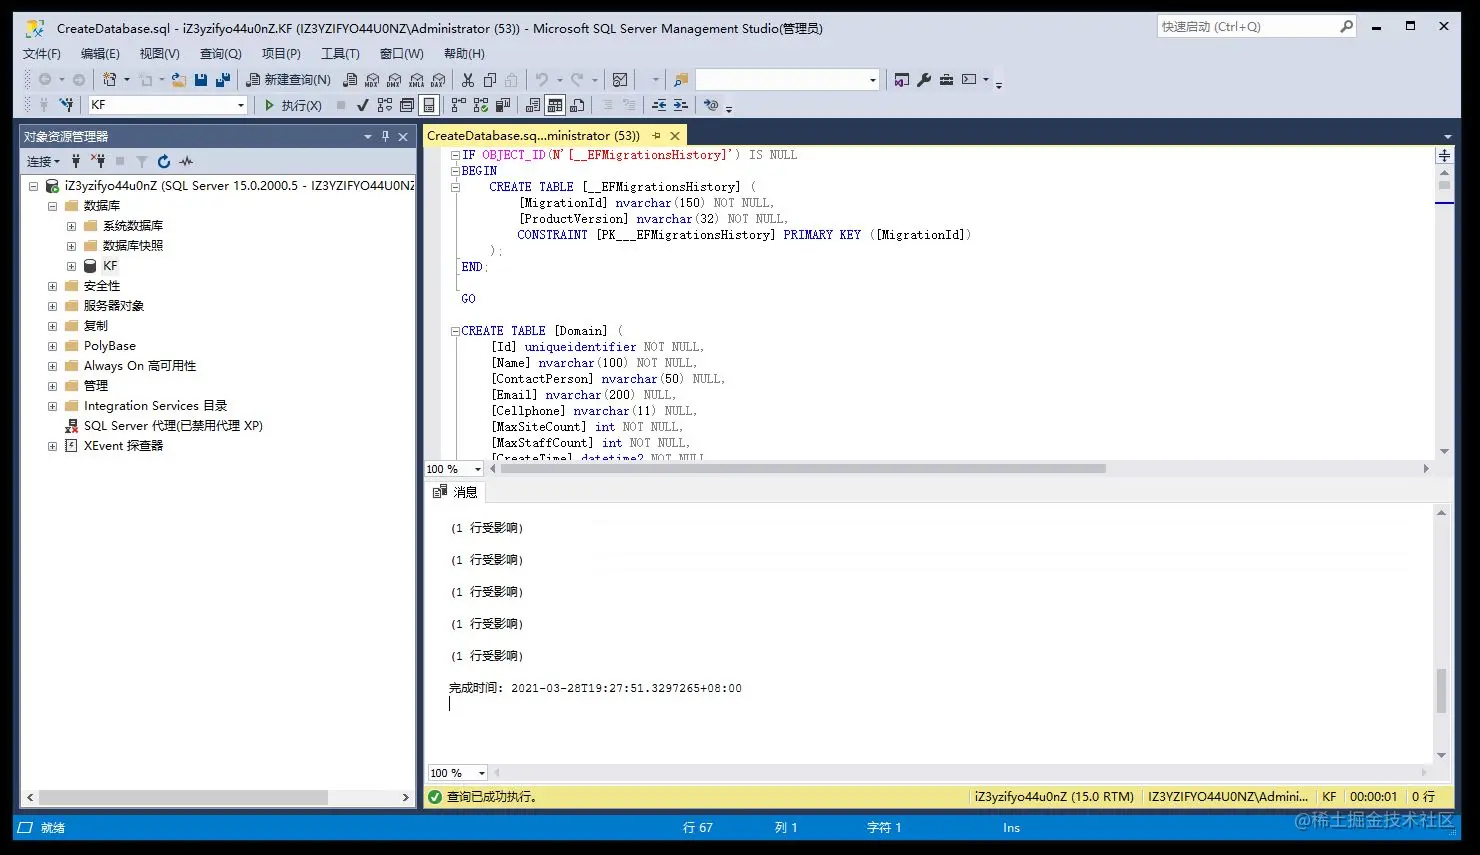Close the CreateDatabase.sql tab
Screen dimensions: 1480x855
[675, 136]
